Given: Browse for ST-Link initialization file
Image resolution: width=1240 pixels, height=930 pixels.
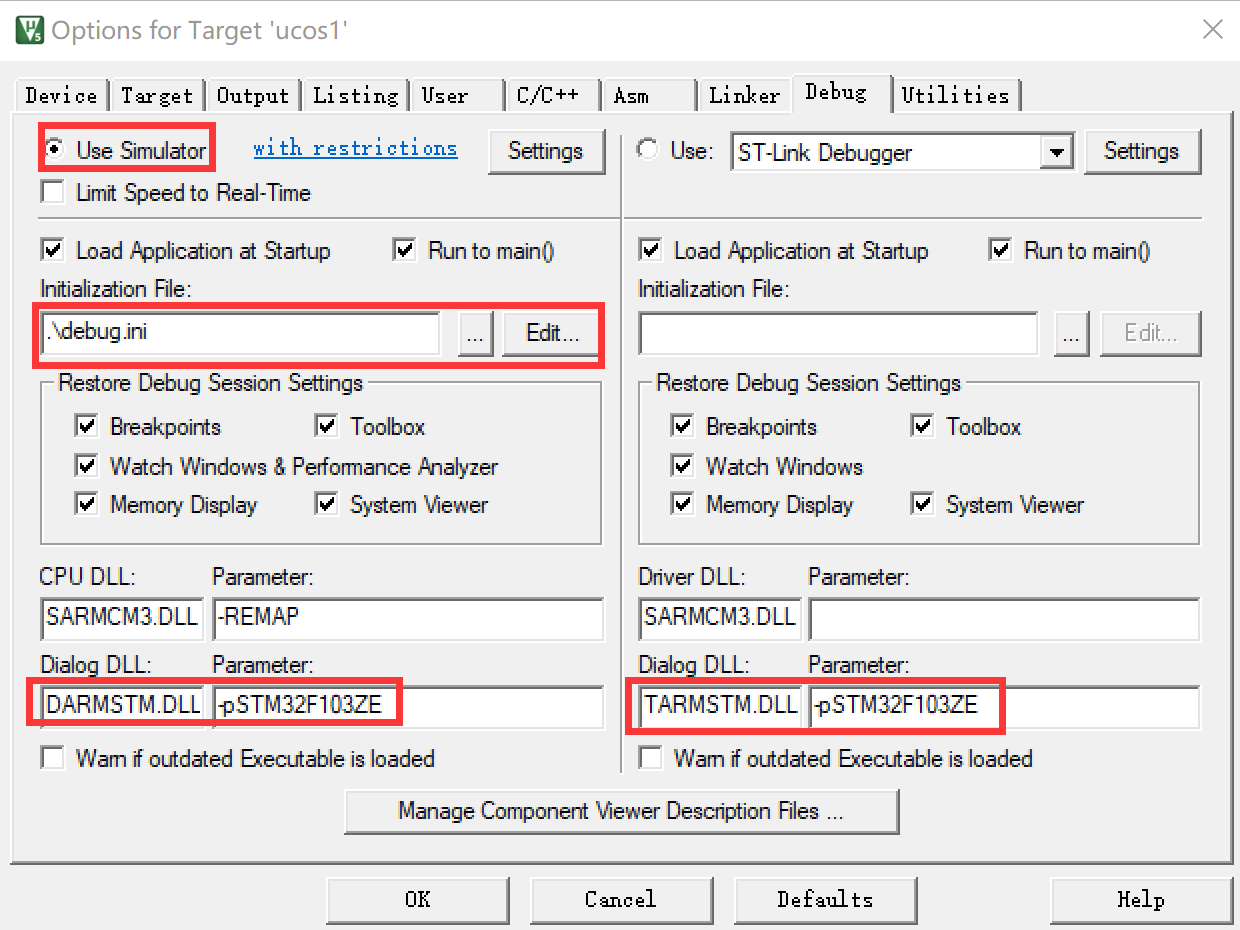Looking at the screenshot, I should 1071,334.
